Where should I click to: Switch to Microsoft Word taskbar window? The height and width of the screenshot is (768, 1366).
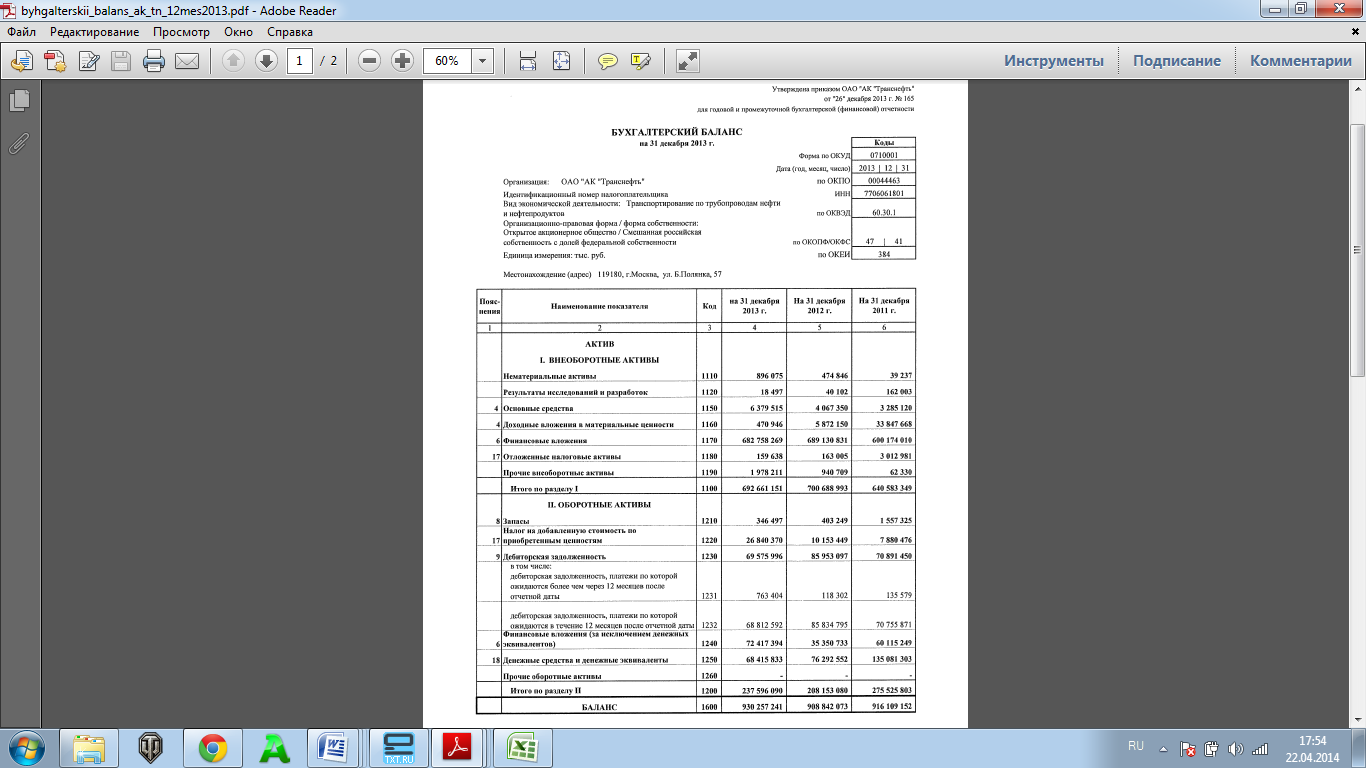tap(333, 748)
